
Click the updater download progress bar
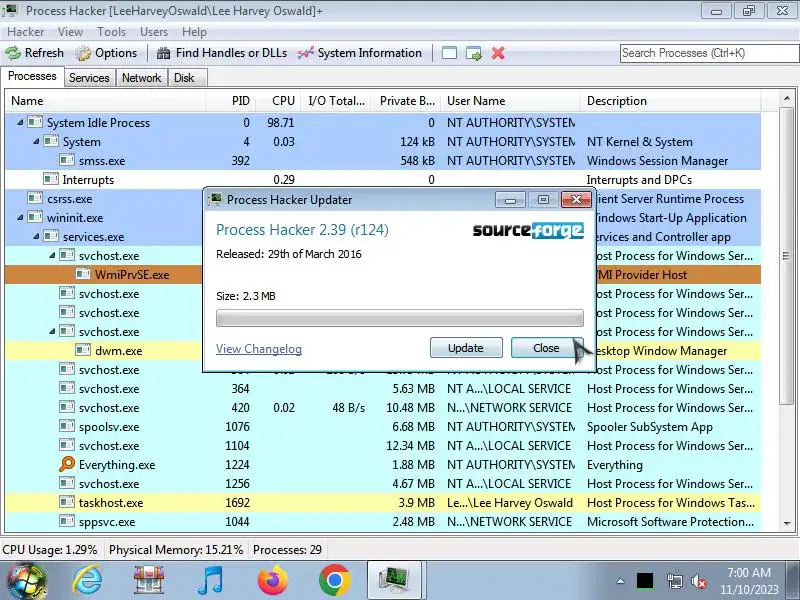399,318
